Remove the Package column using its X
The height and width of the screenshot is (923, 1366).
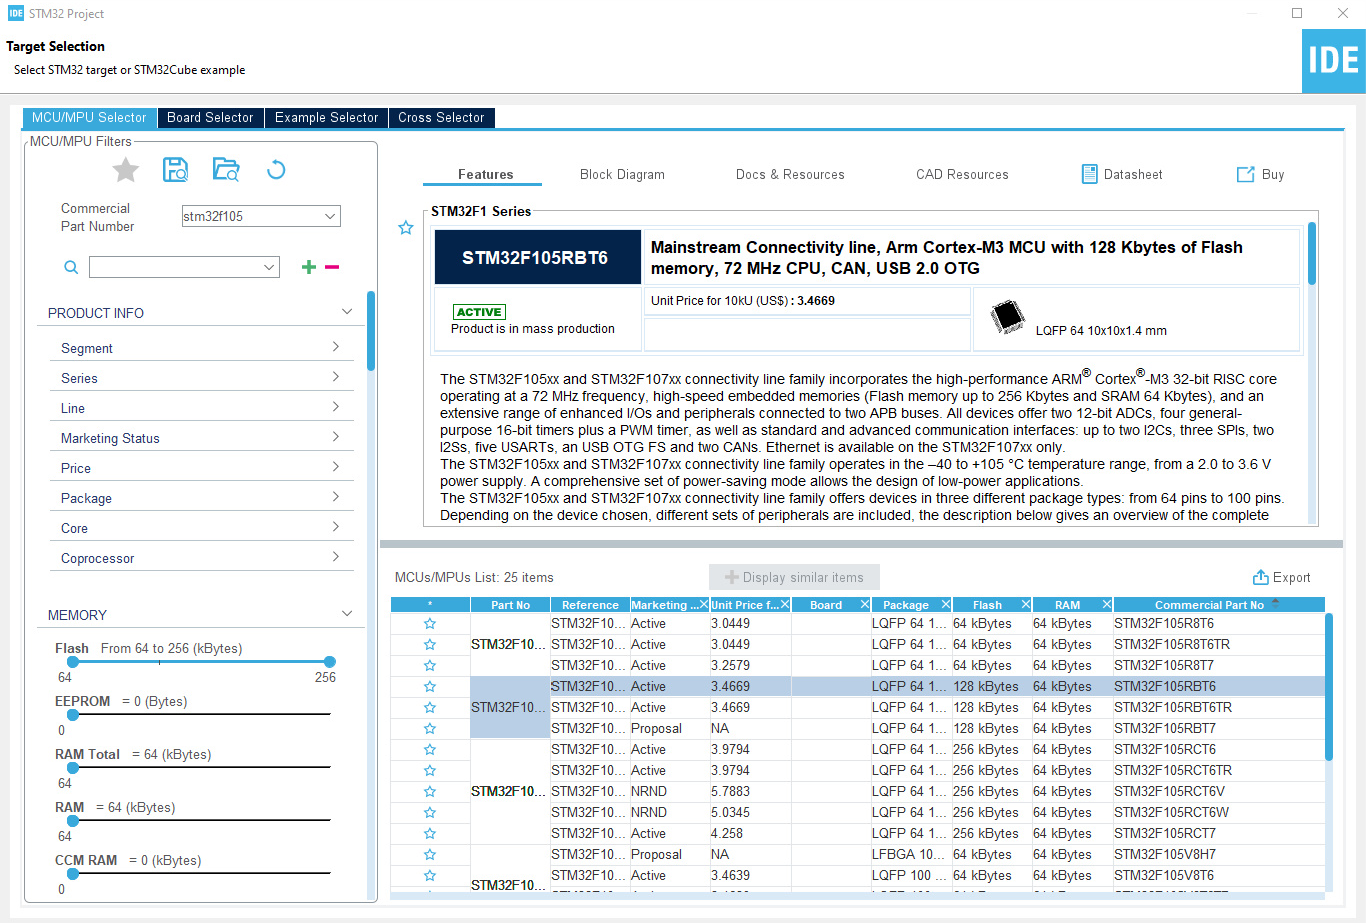tap(946, 605)
